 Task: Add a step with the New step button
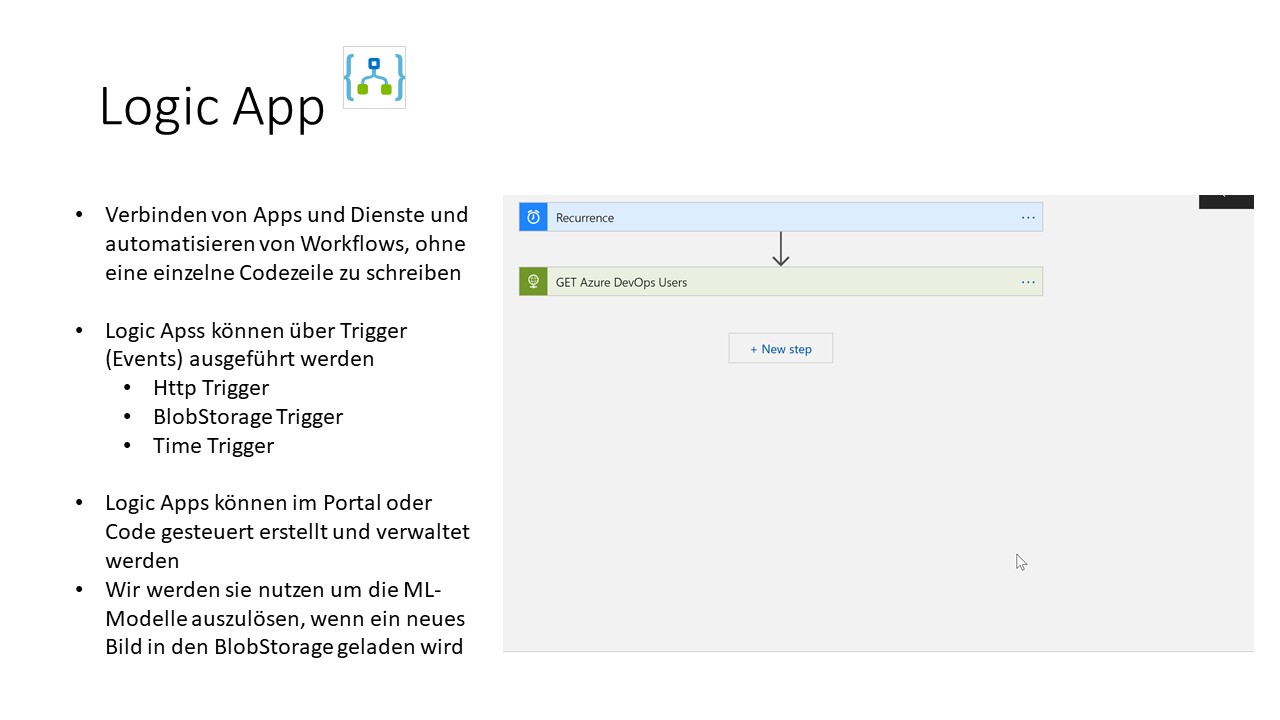pyautogui.click(x=781, y=349)
